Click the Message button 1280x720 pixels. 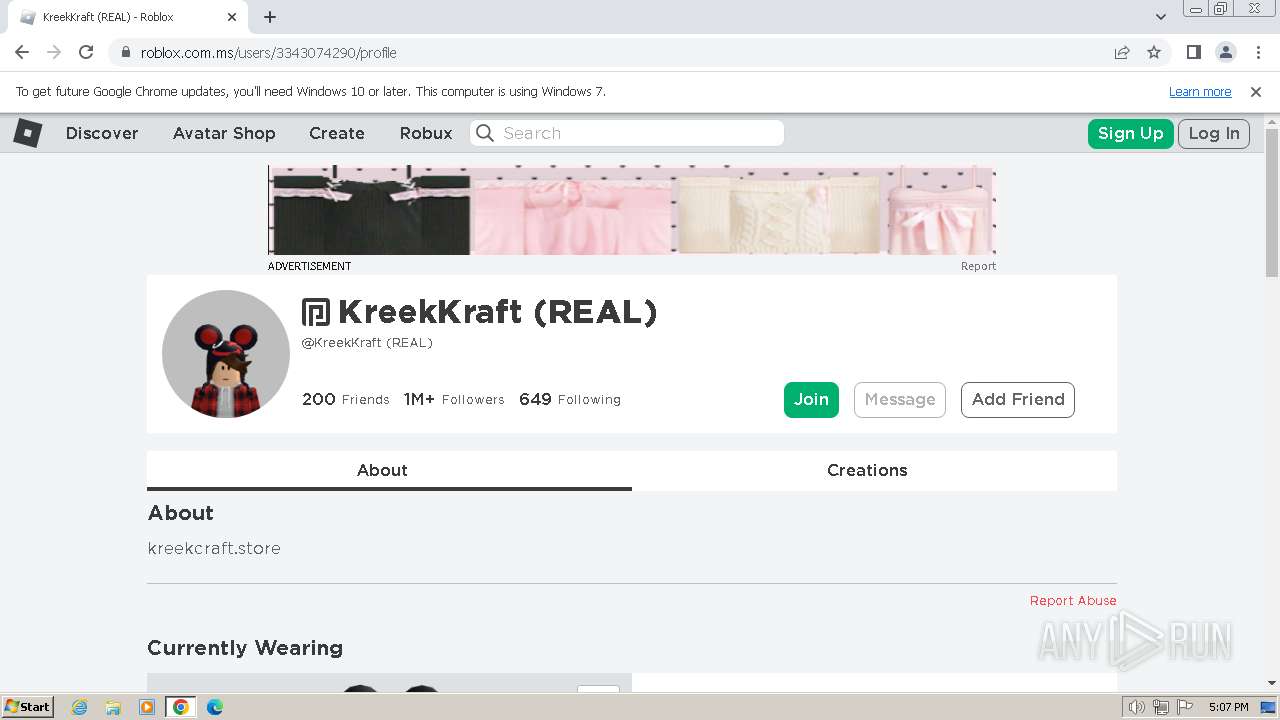[x=900, y=399]
